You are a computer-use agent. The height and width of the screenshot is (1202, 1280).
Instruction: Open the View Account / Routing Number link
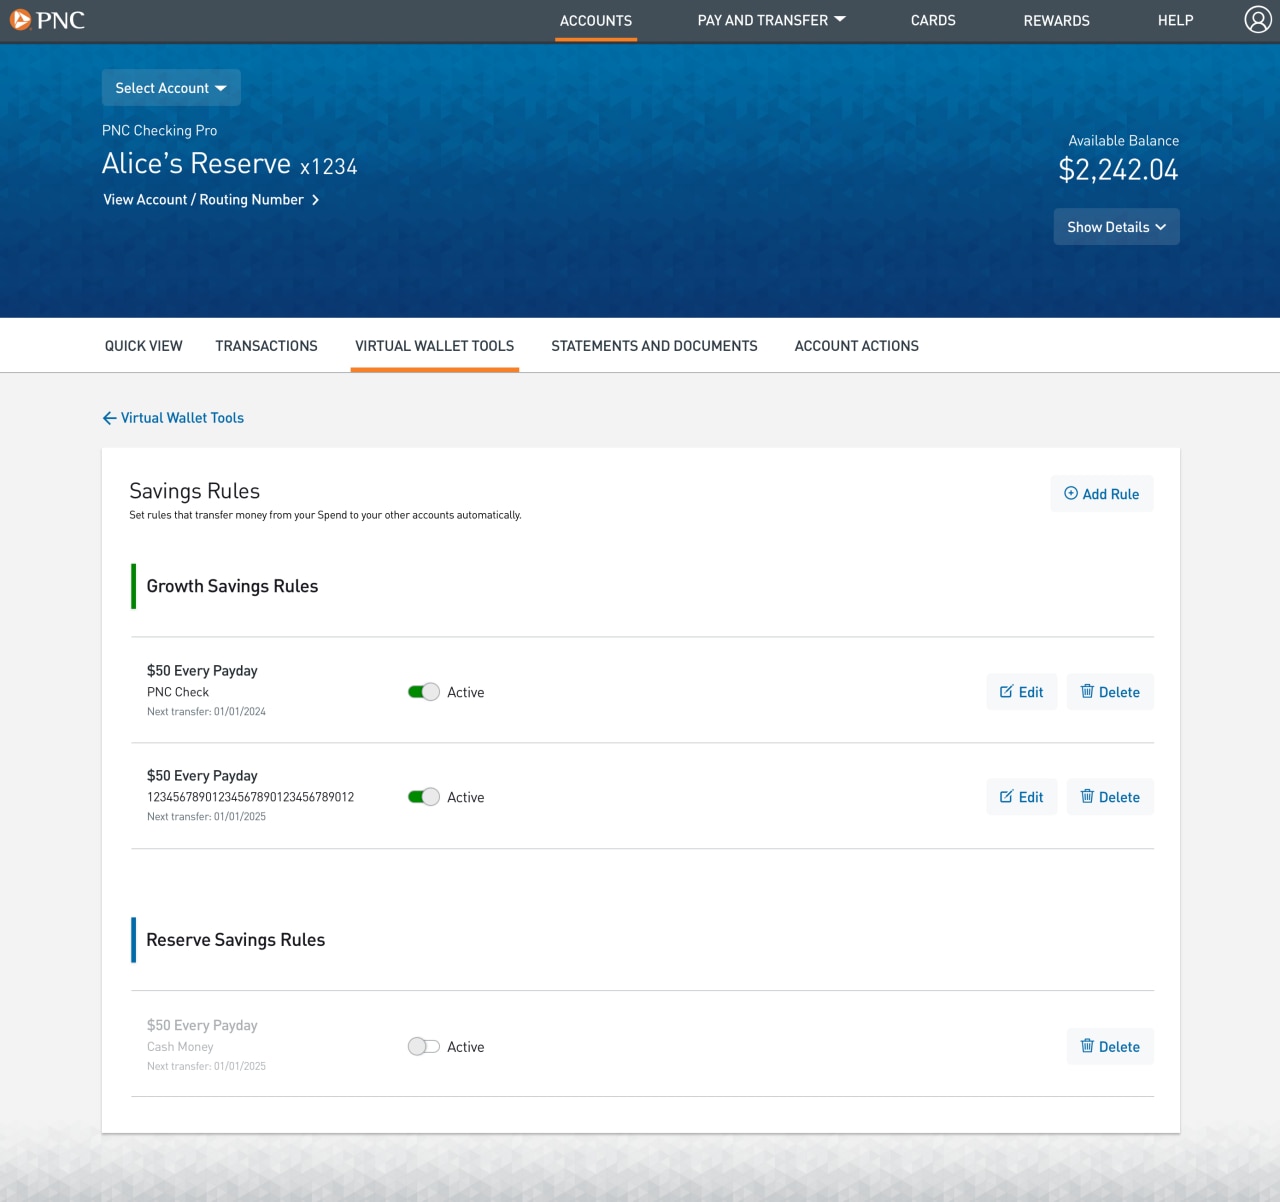(x=203, y=199)
